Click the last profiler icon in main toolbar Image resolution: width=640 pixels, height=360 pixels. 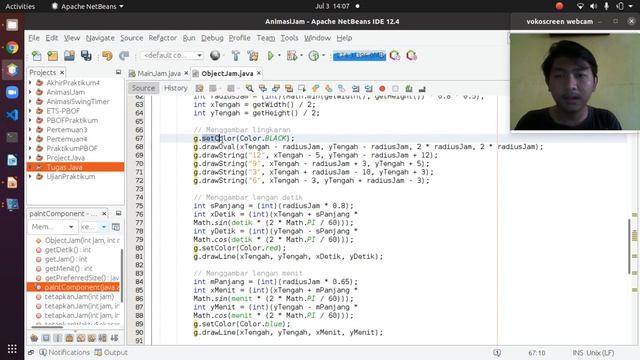pos(411,56)
